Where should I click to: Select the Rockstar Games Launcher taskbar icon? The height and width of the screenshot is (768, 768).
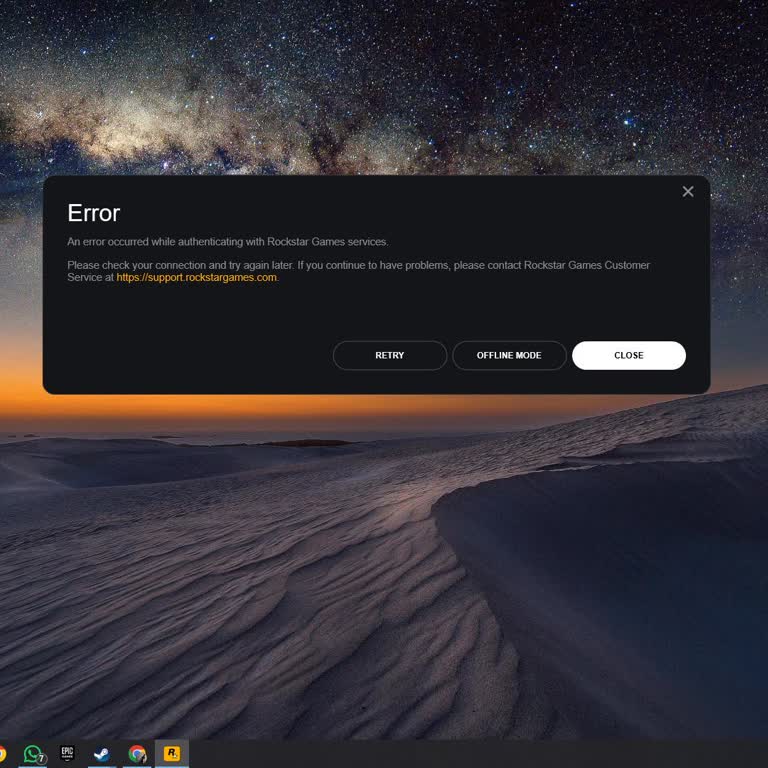(x=172, y=754)
